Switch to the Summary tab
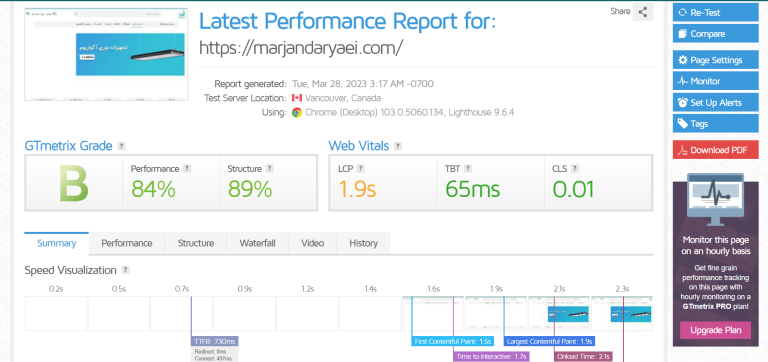The height and width of the screenshot is (362, 768). click(56, 243)
